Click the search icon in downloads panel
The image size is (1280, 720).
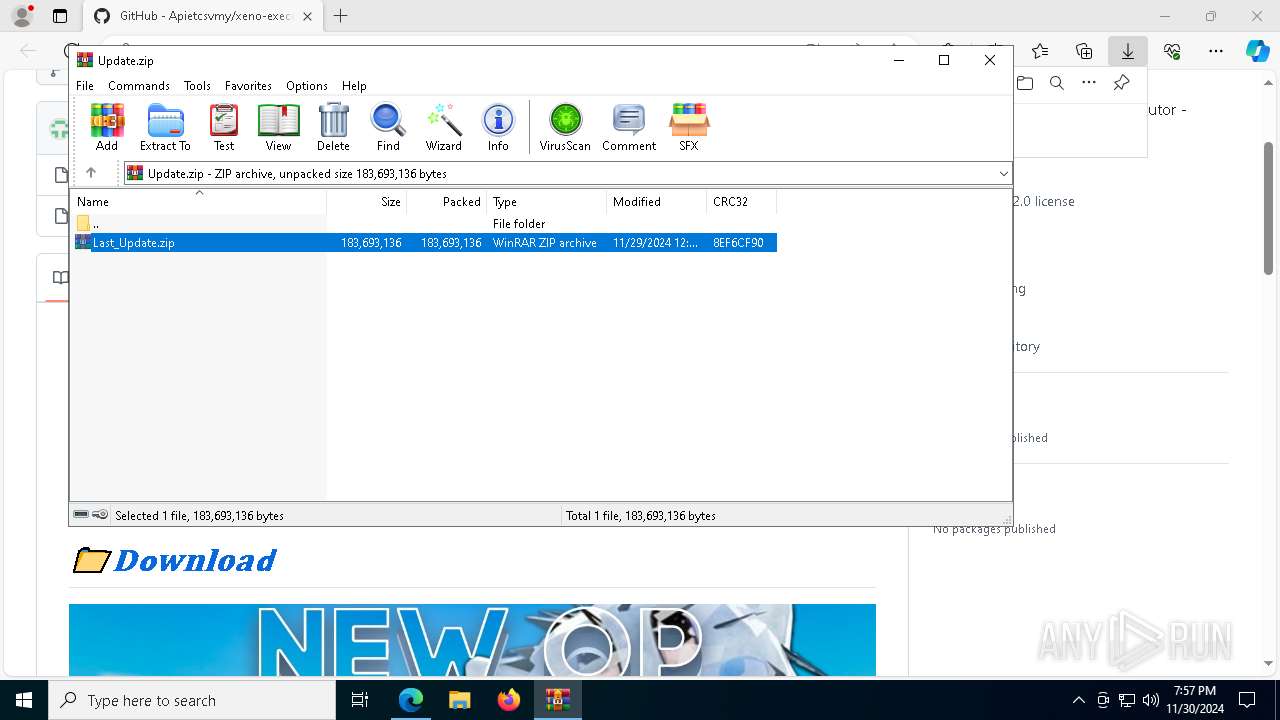tap(1057, 83)
